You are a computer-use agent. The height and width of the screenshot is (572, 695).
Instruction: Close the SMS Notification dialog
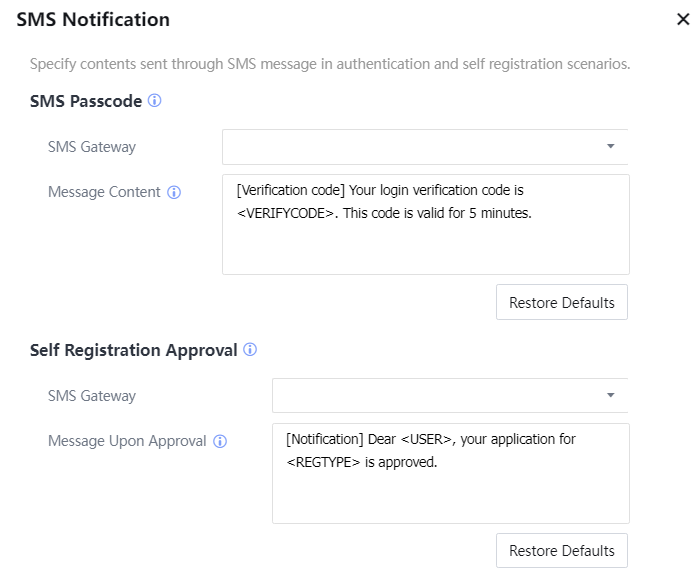coord(682,20)
